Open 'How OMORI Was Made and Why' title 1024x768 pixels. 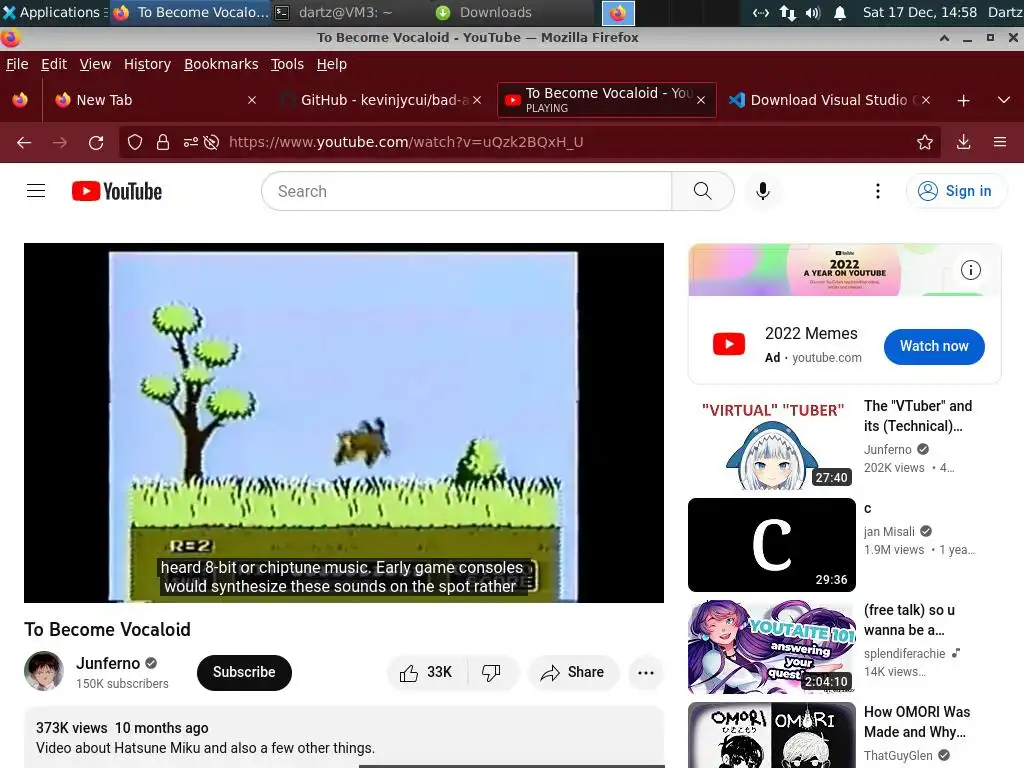(x=917, y=722)
